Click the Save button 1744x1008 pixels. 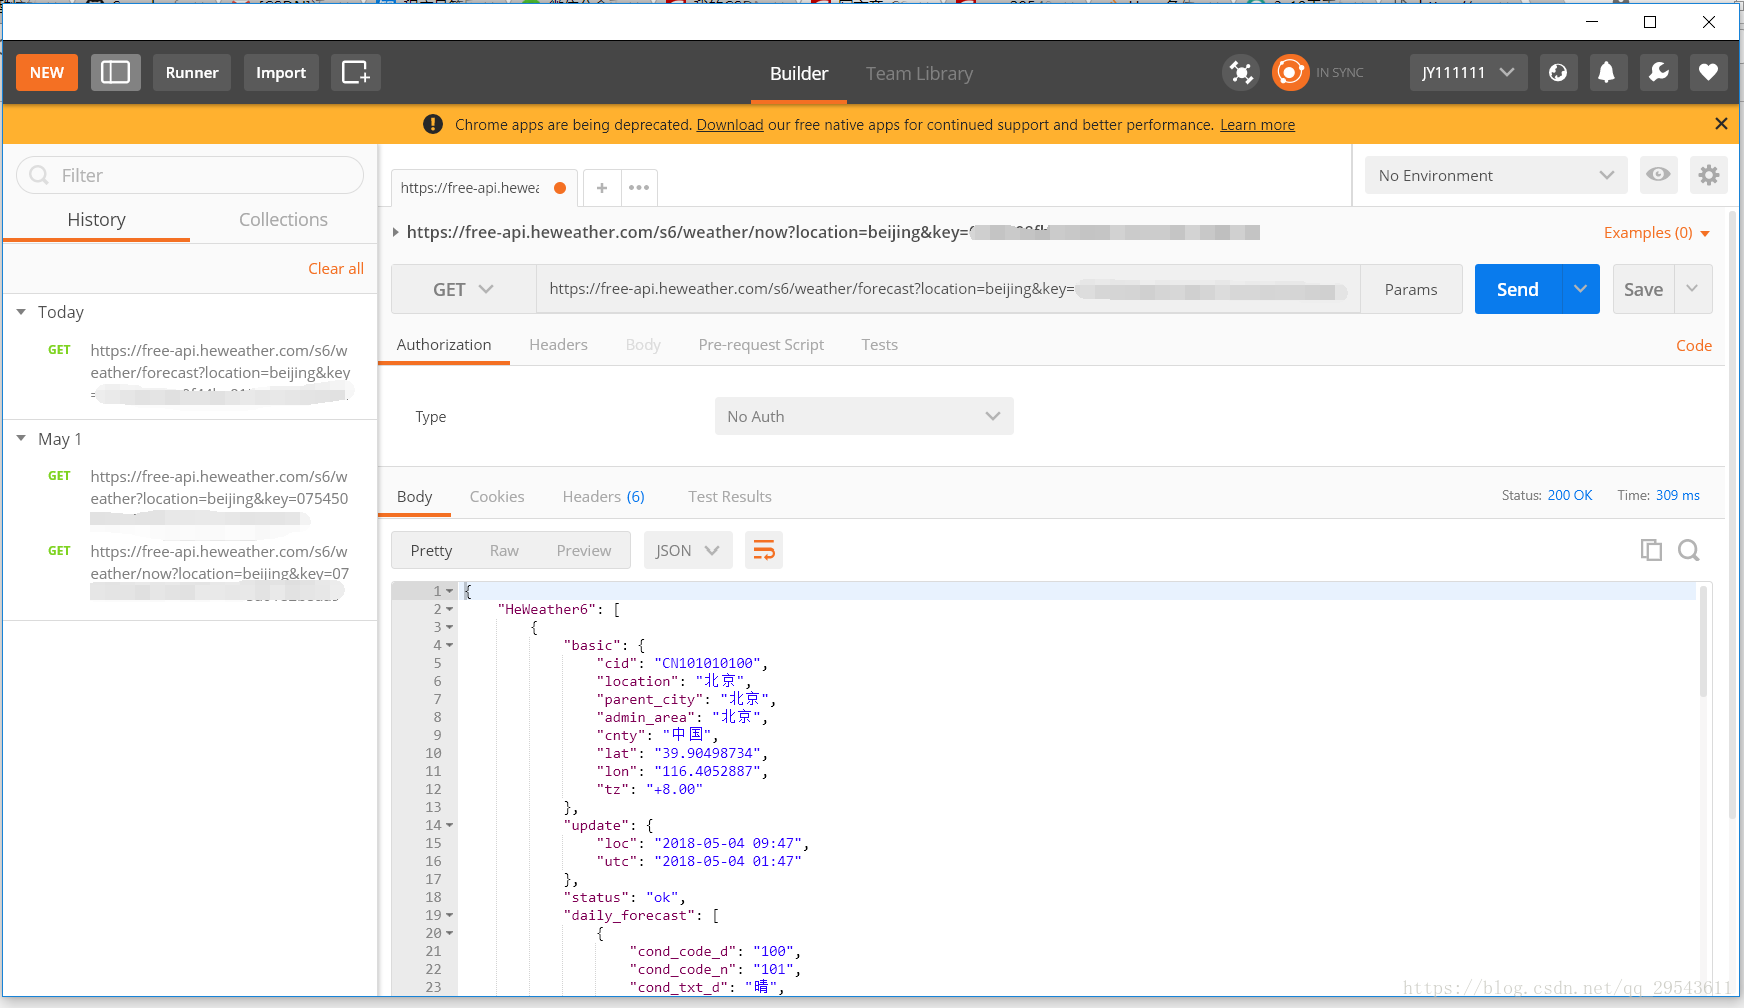[1643, 289]
